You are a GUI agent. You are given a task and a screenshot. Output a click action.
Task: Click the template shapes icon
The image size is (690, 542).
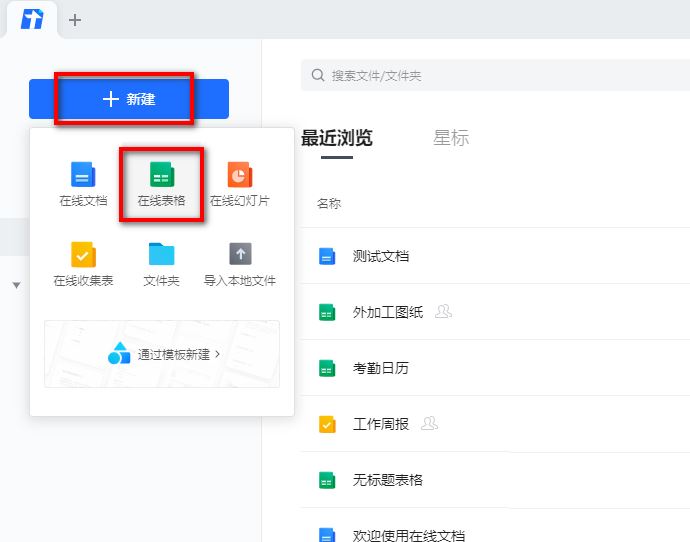pos(119,353)
